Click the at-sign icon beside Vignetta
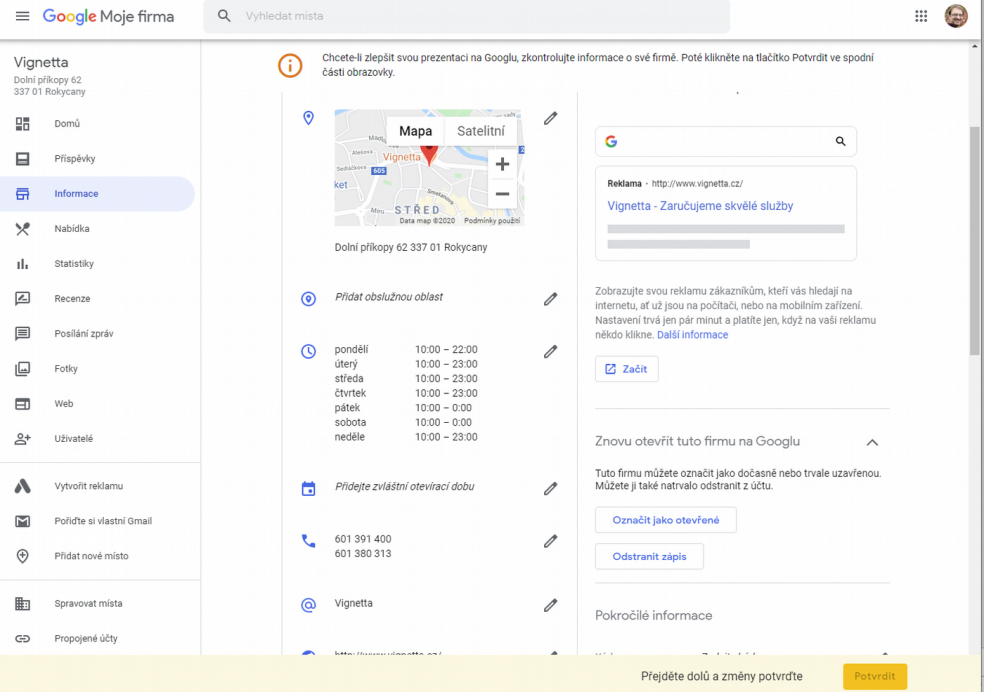This screenshot has width=984, height=692. 308,605
